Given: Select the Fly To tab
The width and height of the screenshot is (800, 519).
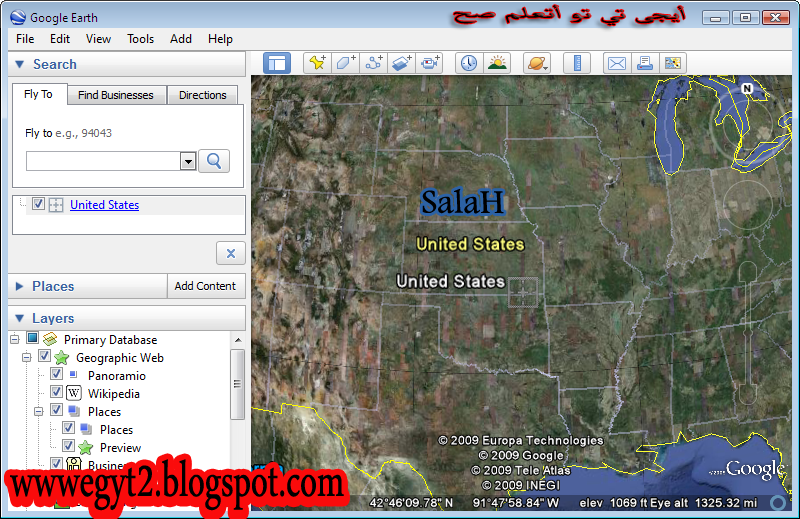Looking at the screenshot, I should 38,94.
